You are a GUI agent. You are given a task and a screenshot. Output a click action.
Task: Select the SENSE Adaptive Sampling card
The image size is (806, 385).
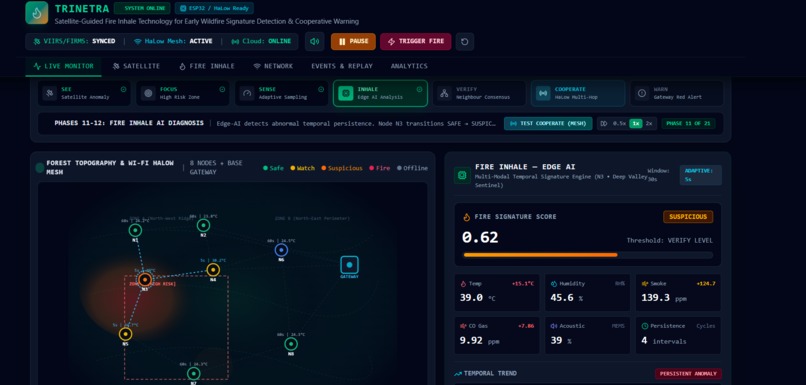282,93
